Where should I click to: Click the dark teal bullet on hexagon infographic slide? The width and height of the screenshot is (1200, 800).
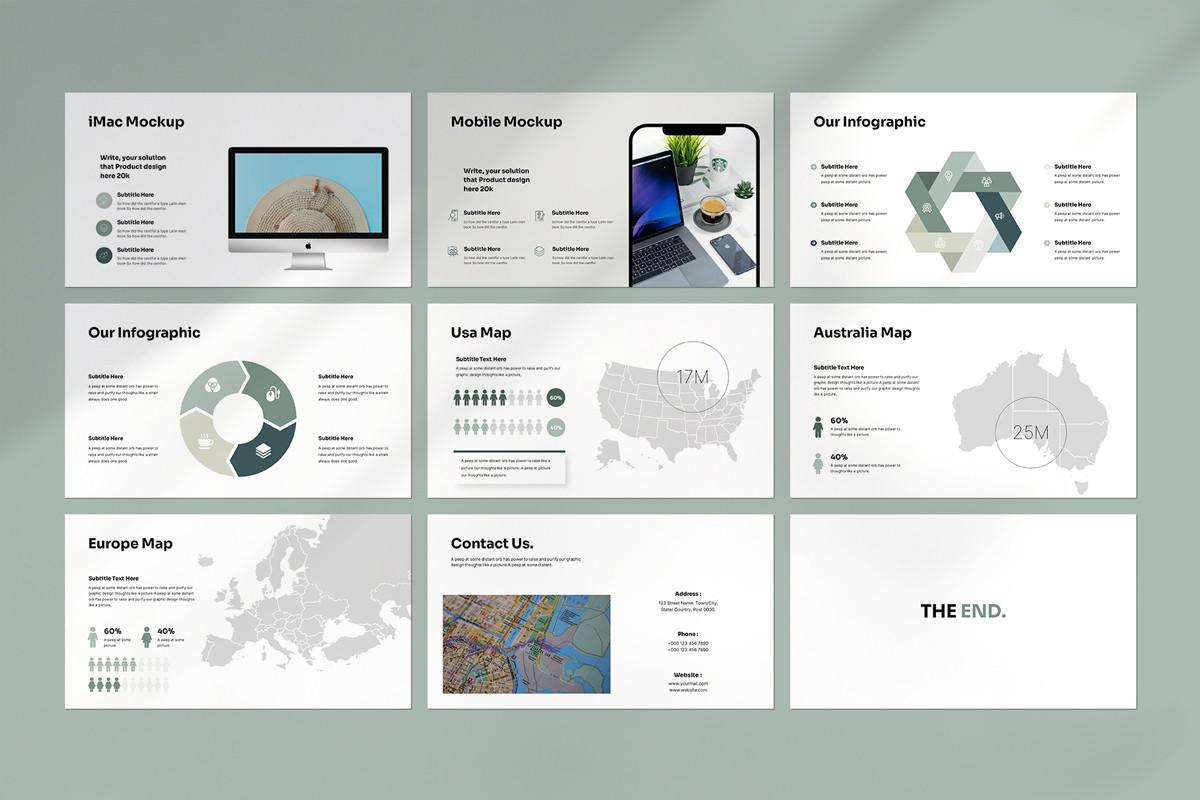[813, 243]
